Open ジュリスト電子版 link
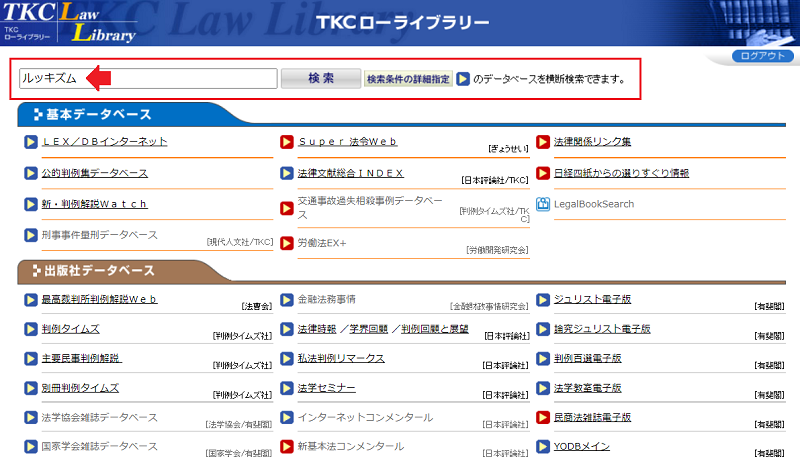The image size is (800, 457). point(592,299)
